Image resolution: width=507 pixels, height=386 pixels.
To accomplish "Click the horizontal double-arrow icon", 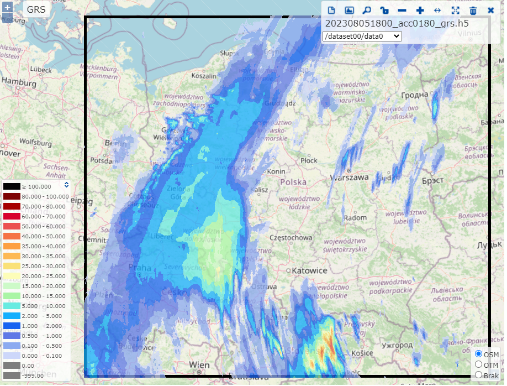I will 438,10.
